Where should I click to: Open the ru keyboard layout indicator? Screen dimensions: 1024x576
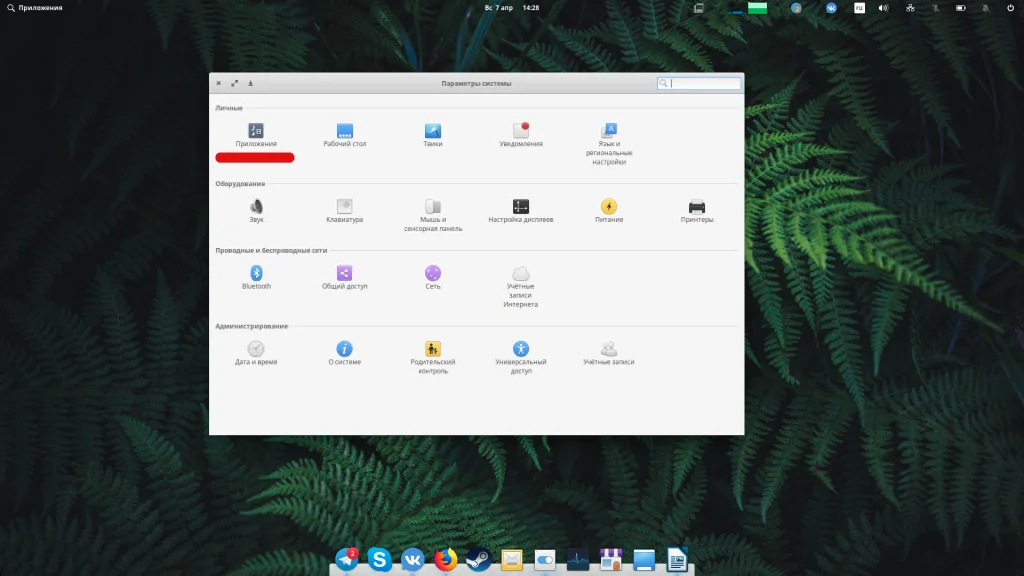[859, 8]
